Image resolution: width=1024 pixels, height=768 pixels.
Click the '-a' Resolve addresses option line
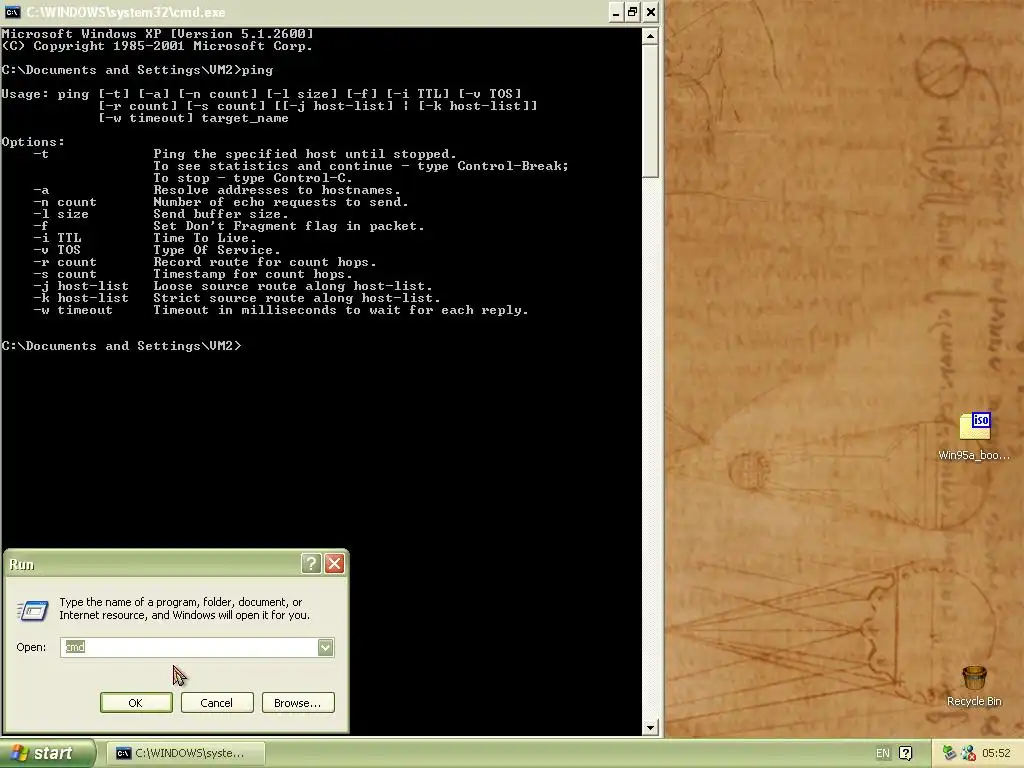217,191
